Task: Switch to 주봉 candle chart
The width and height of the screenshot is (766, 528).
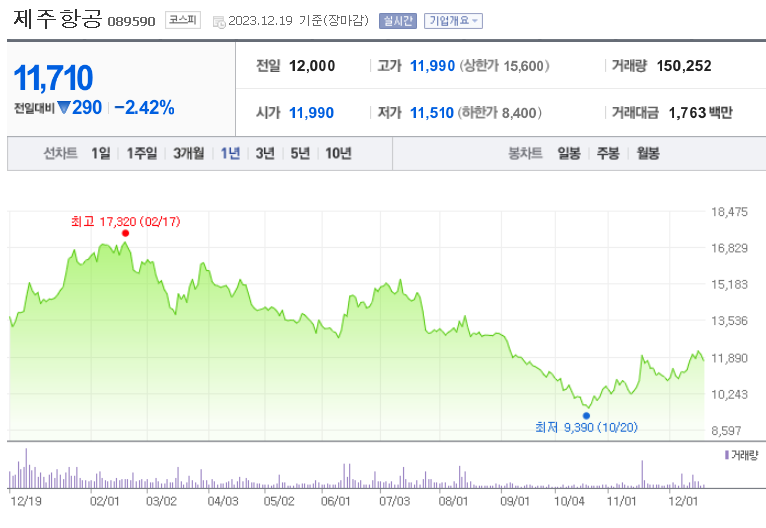Action: [x=608, y=153]
